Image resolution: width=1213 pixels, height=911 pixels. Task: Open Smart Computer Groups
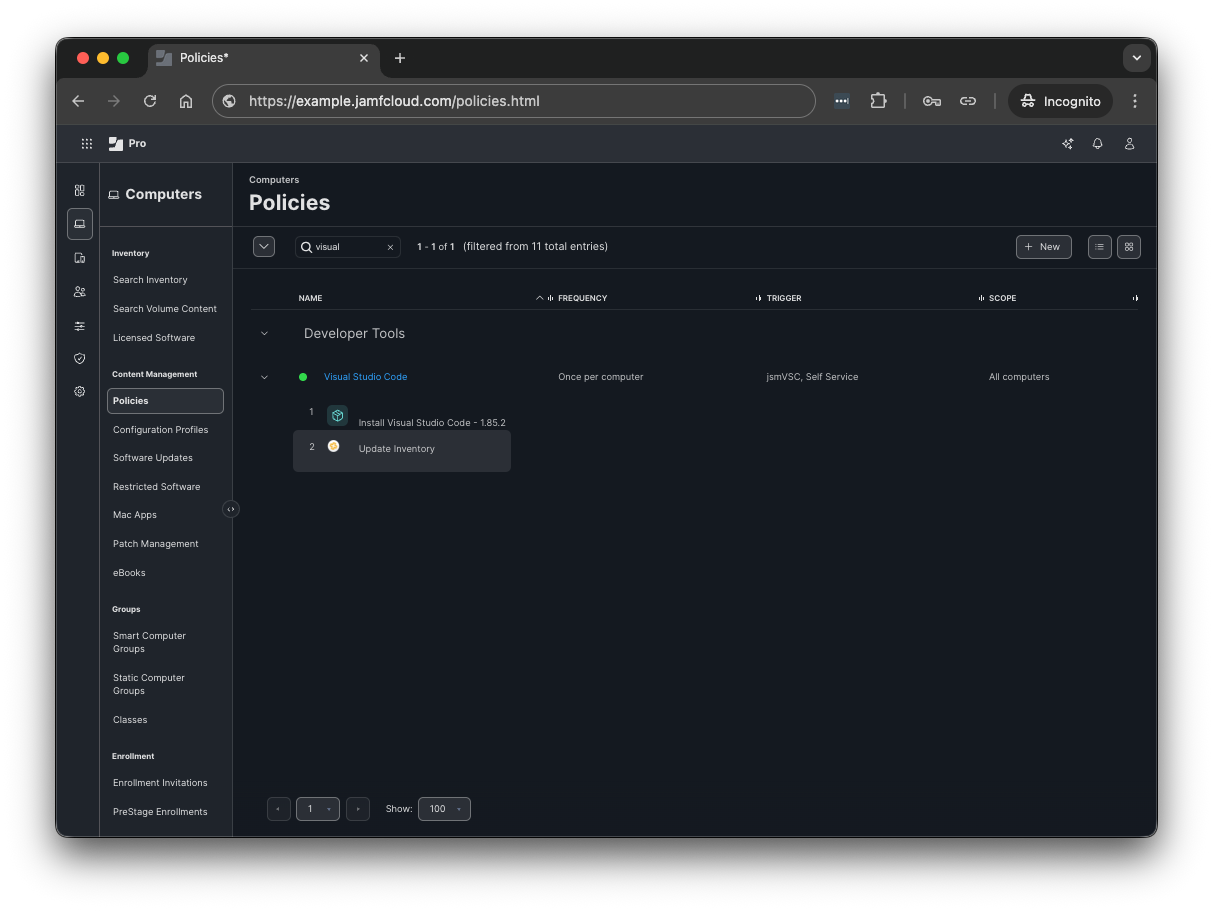pyautogui.click(x=150, y=642)
